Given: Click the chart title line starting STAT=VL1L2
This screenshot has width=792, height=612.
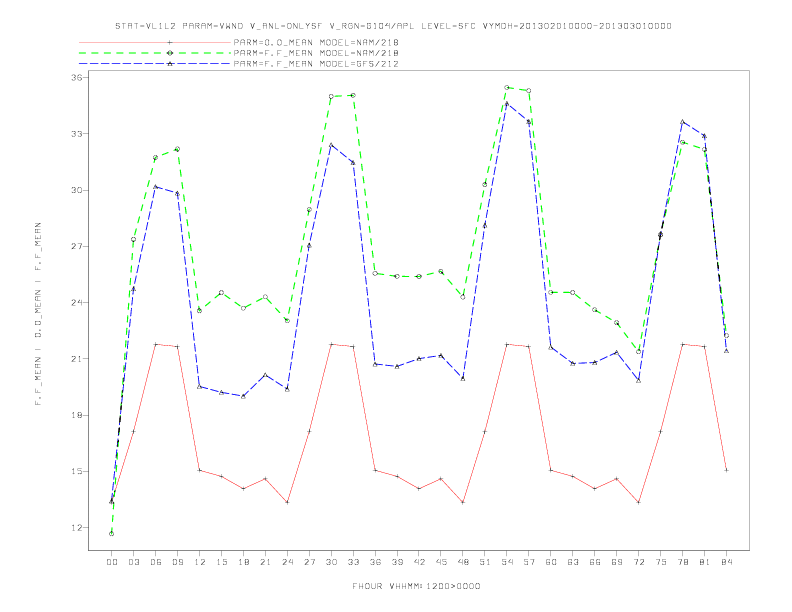Looking at the screenshot, I should click(393, 26).
